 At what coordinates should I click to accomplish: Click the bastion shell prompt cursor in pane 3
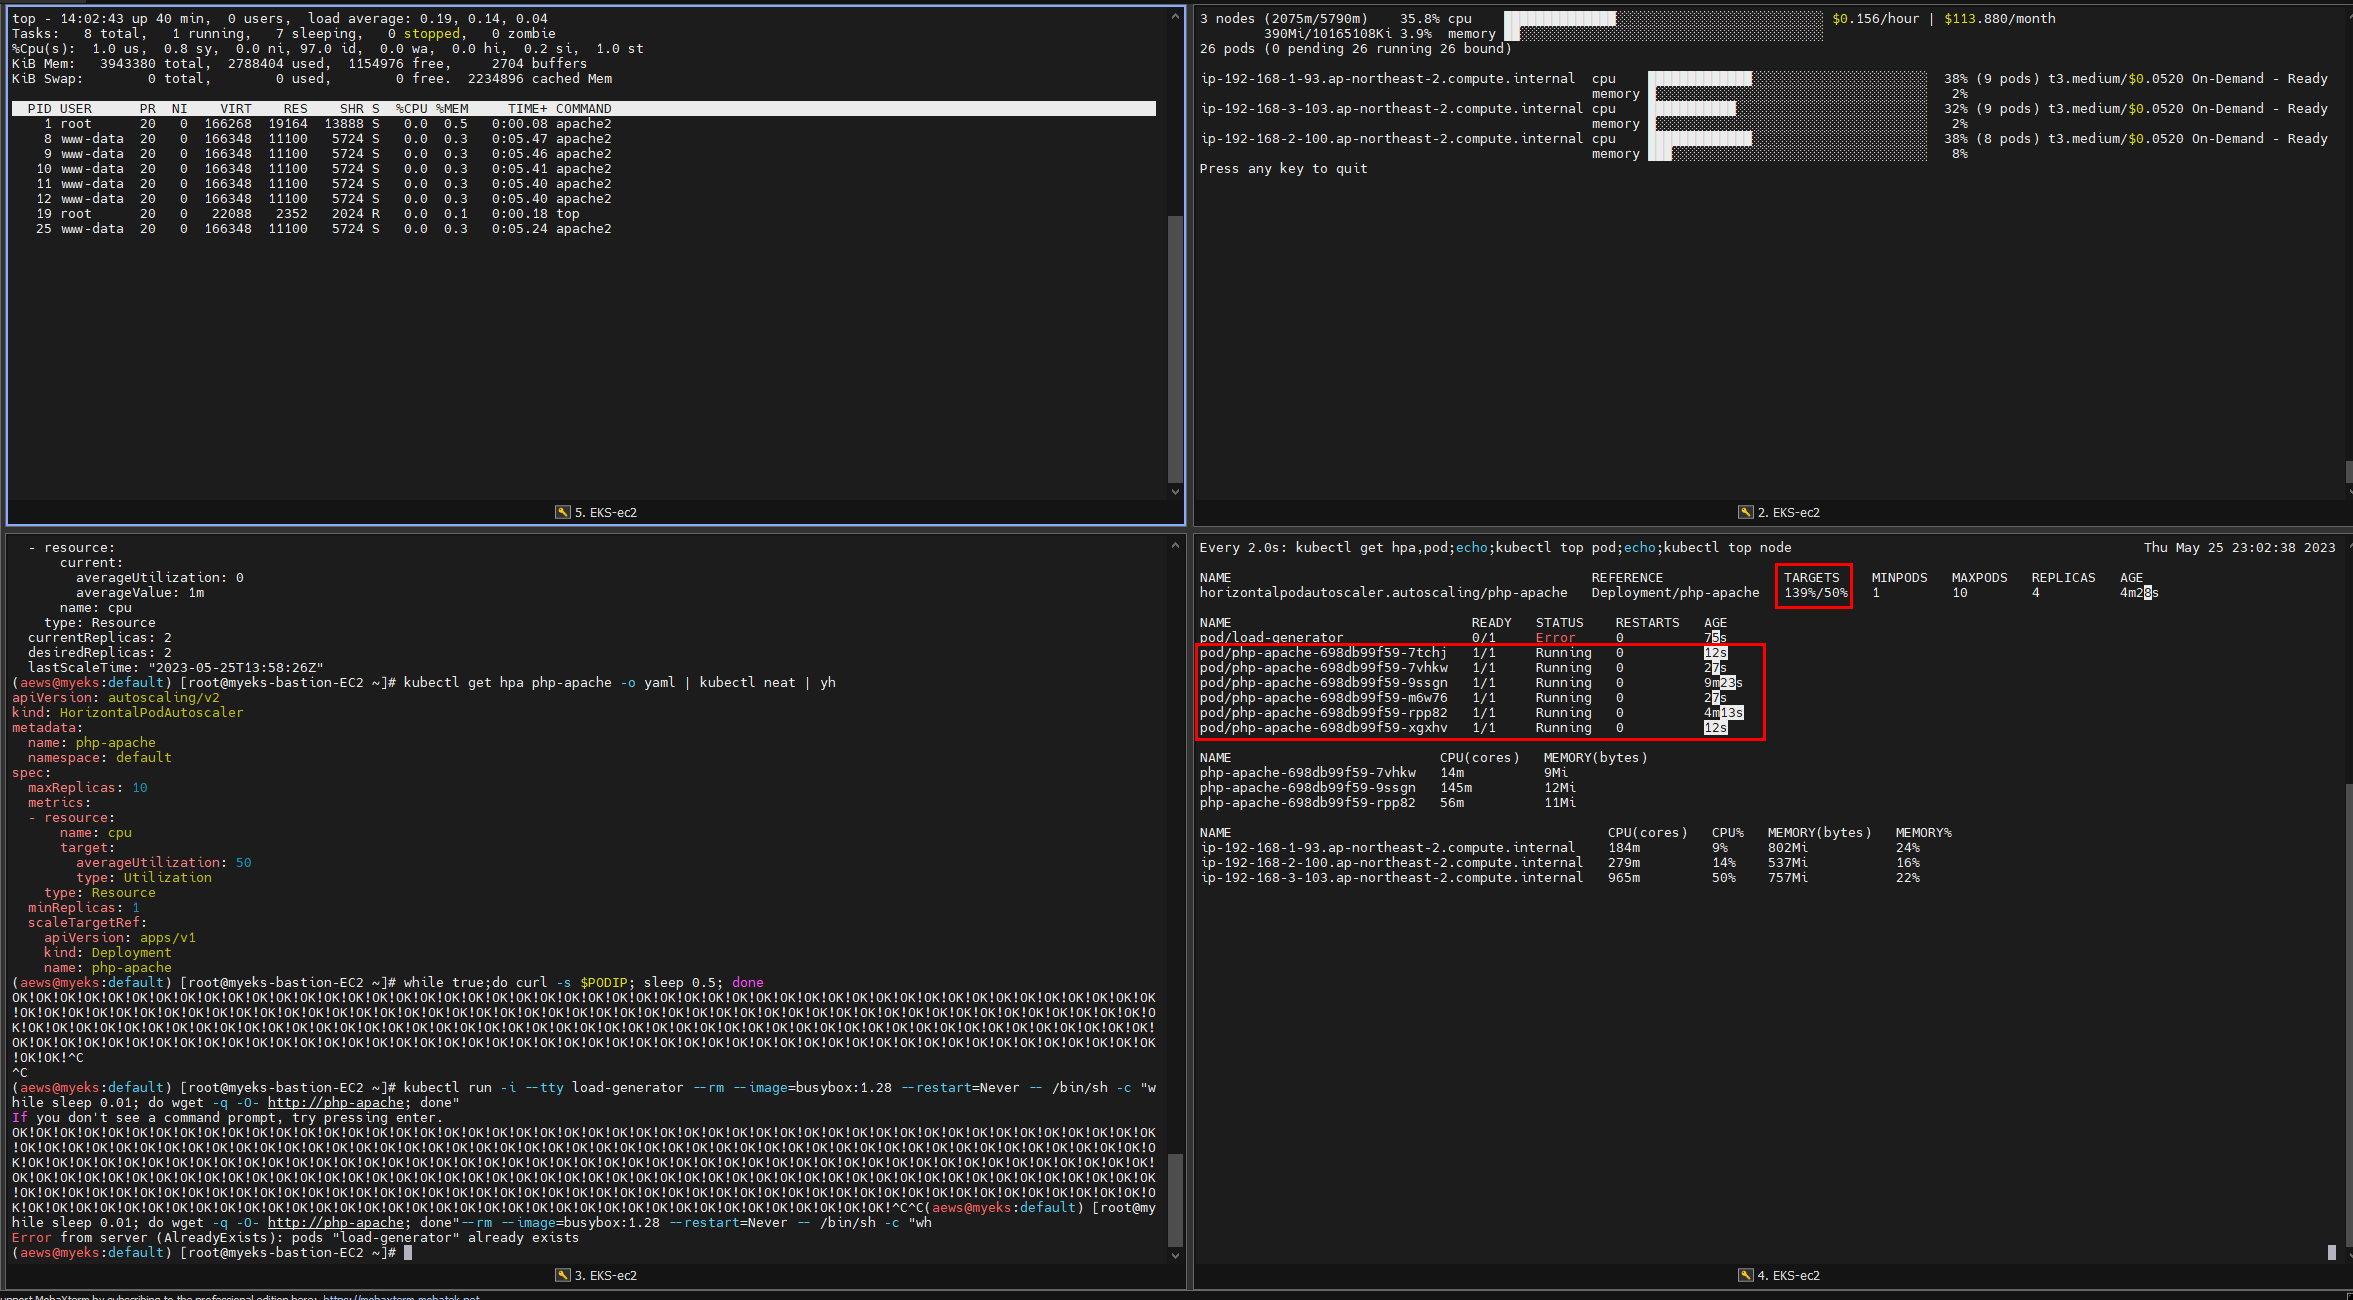point(408,1252)
